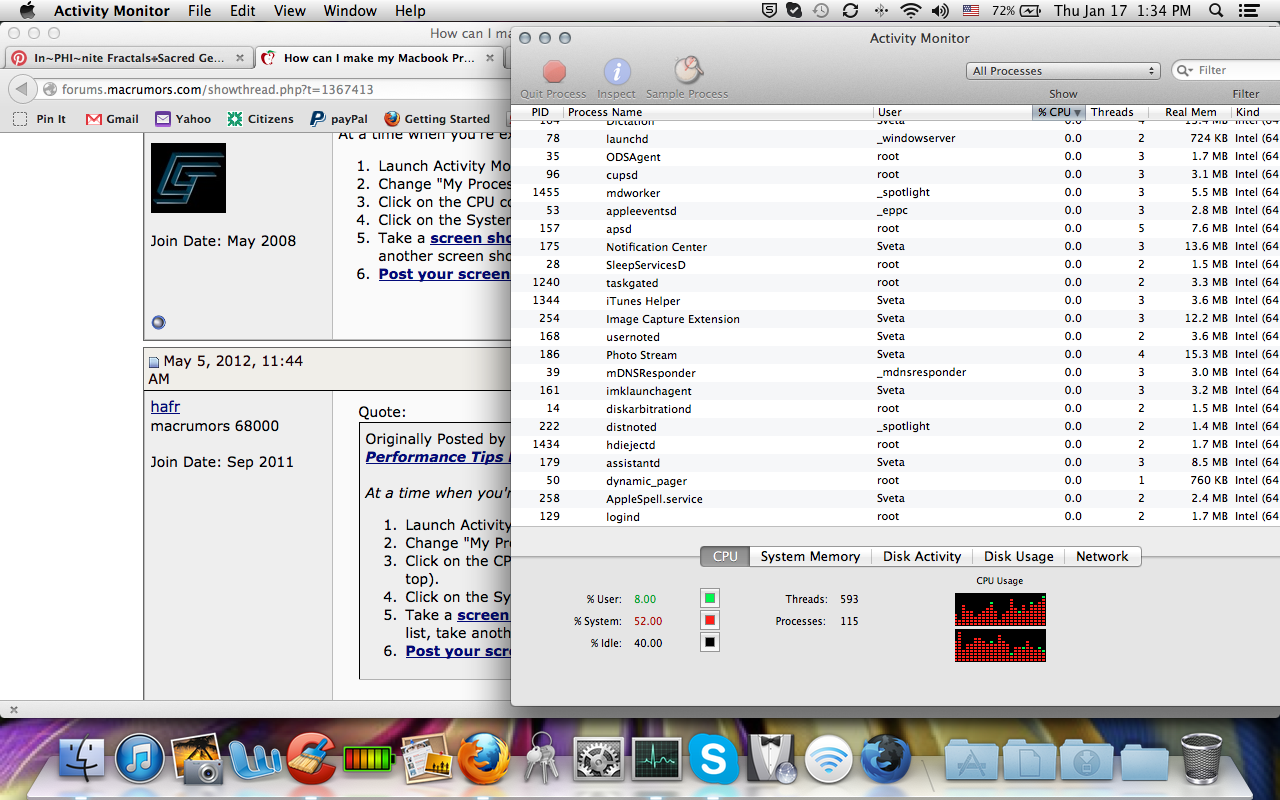Open Spotlight search magnifier in menu bar
The width and height of the screenshot is (1280, 800).
click(x=1216, y=11)
